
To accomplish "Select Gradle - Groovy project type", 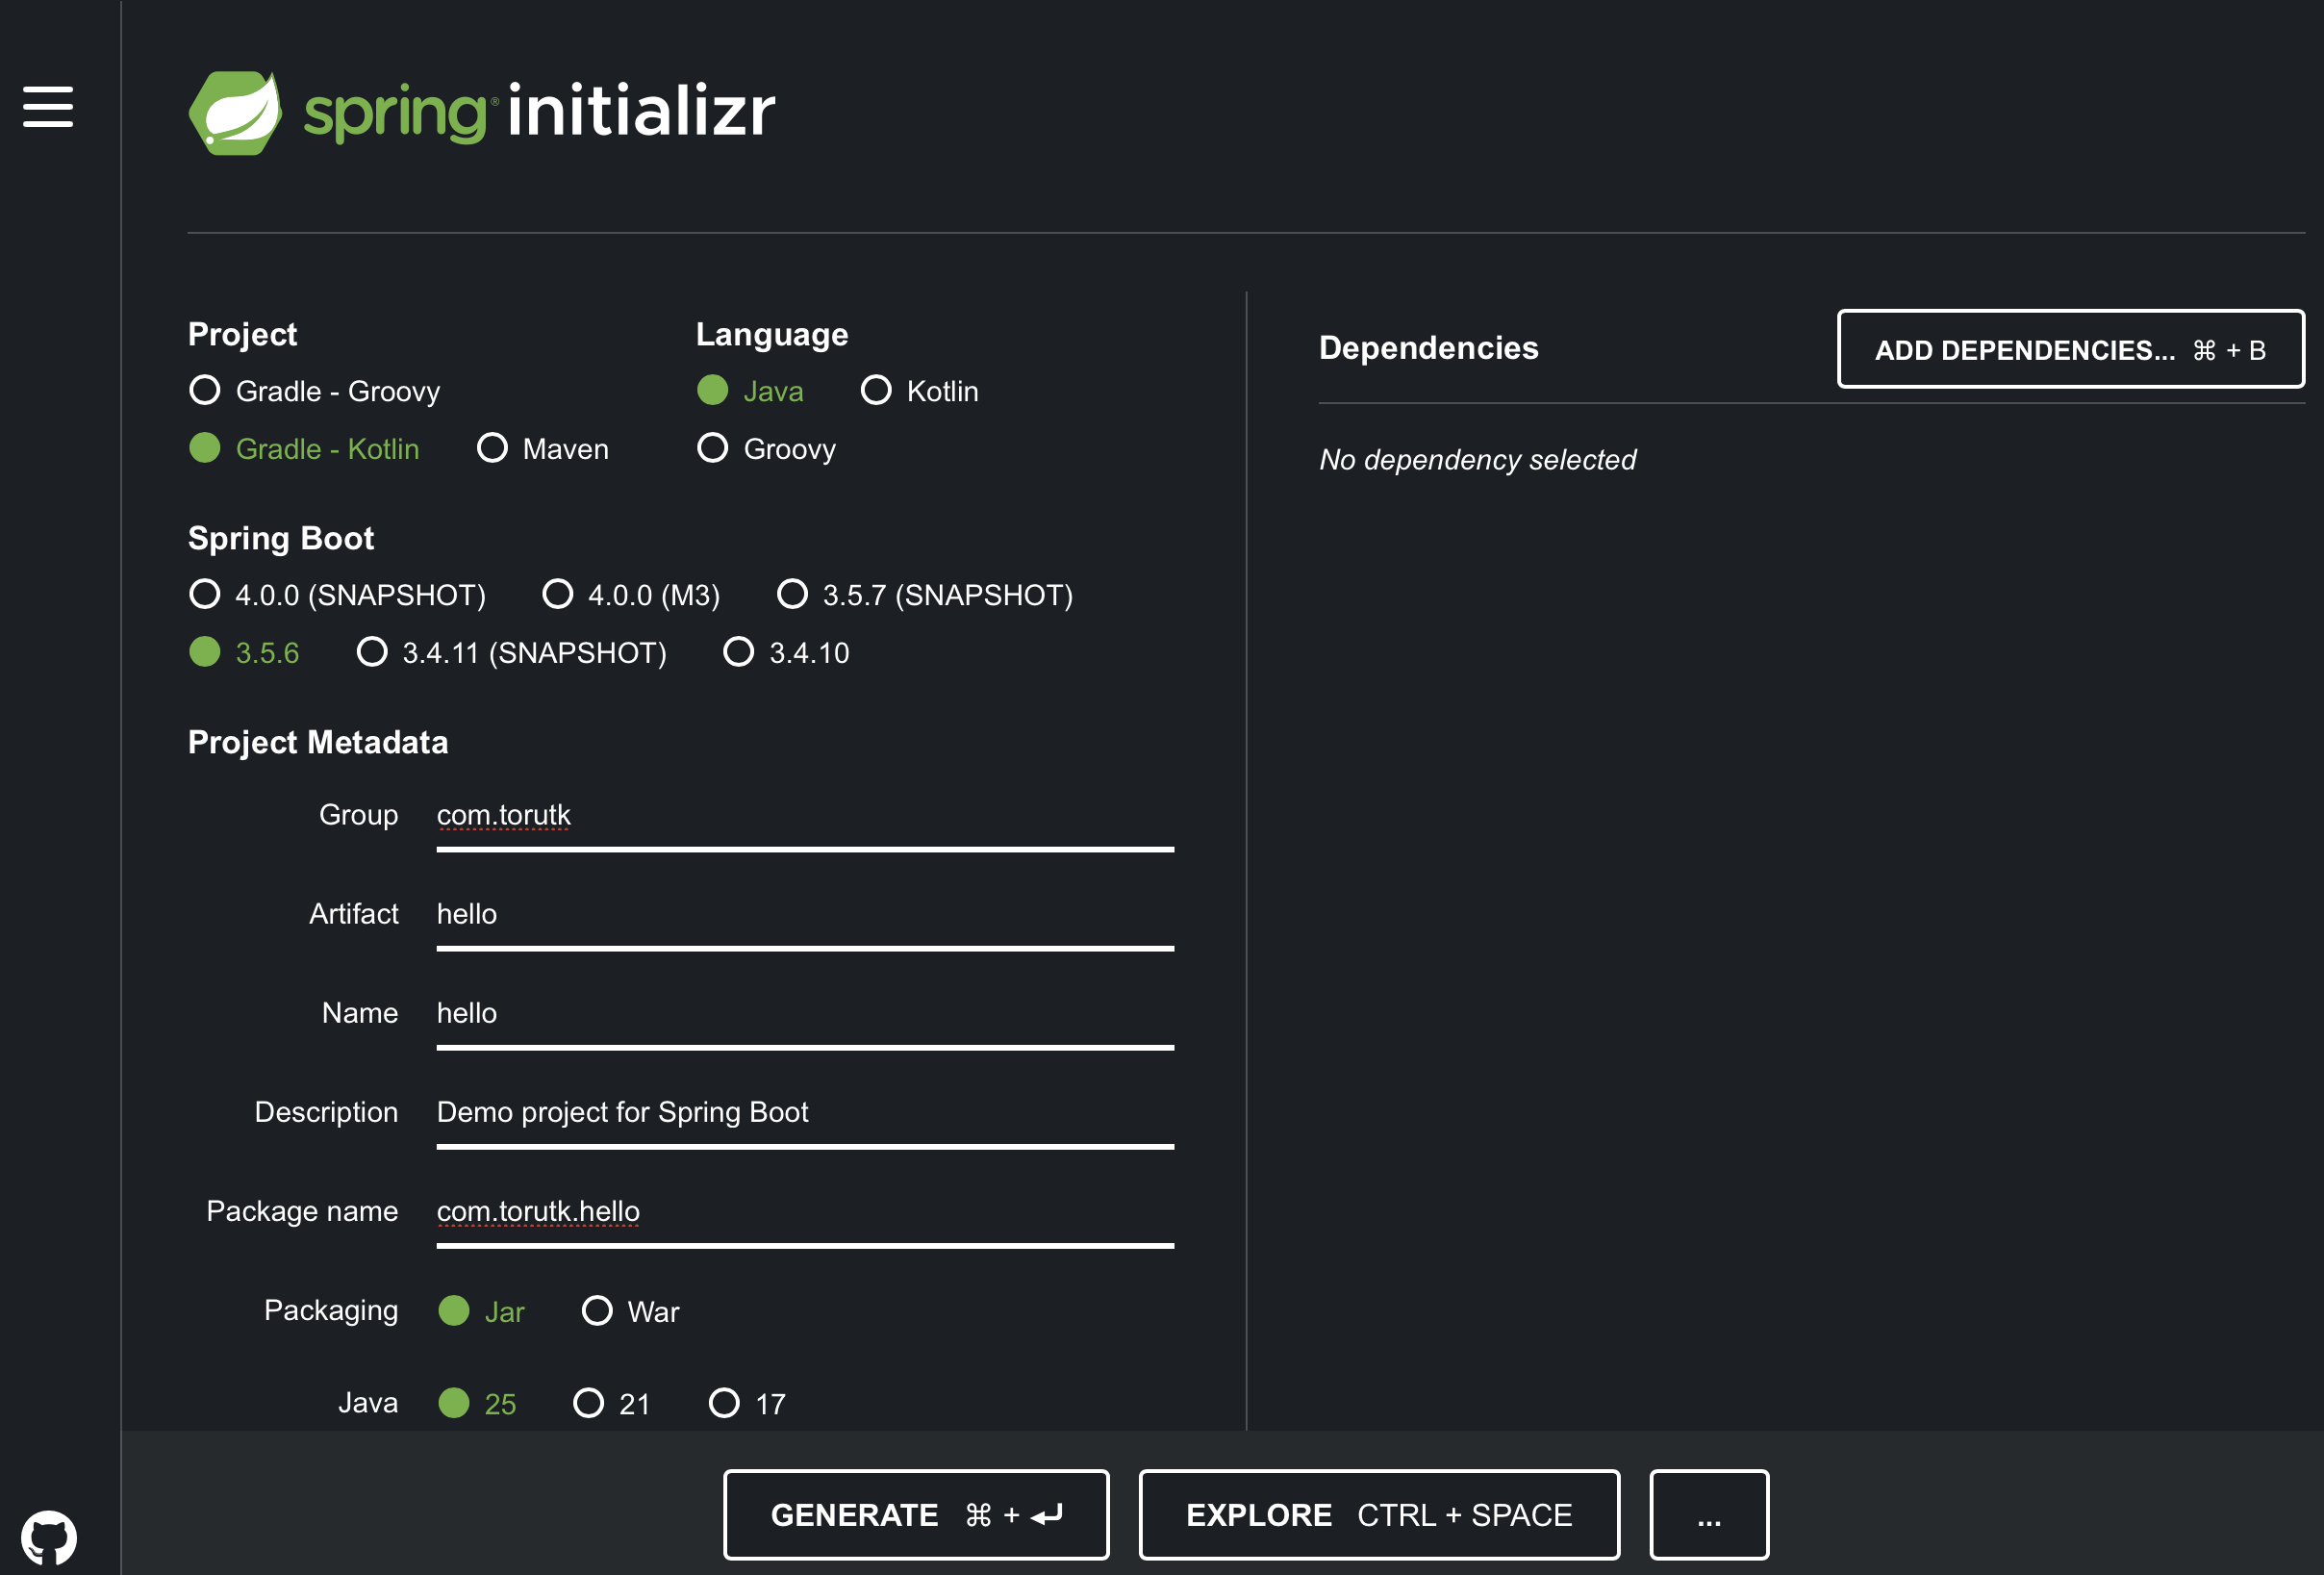I will pos(205,390).
